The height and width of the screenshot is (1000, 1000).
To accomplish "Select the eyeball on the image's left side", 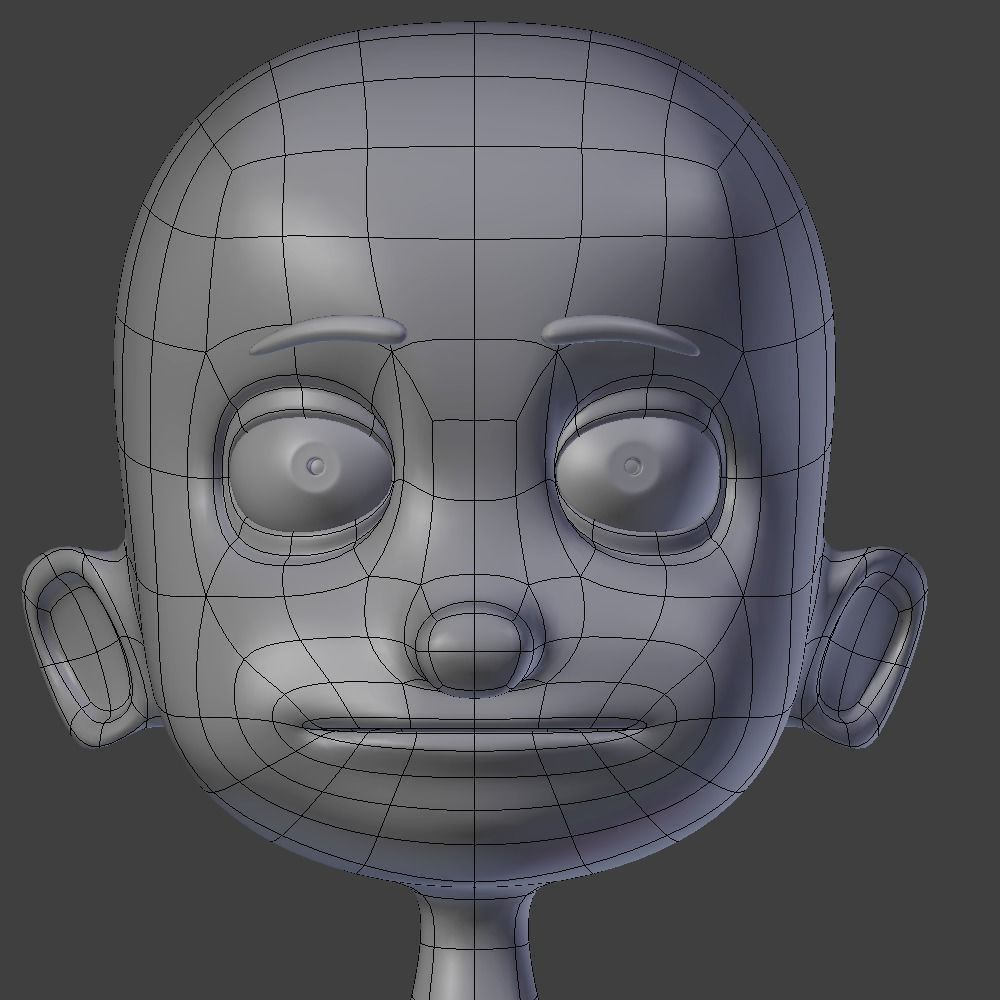I will coord(311,474).
